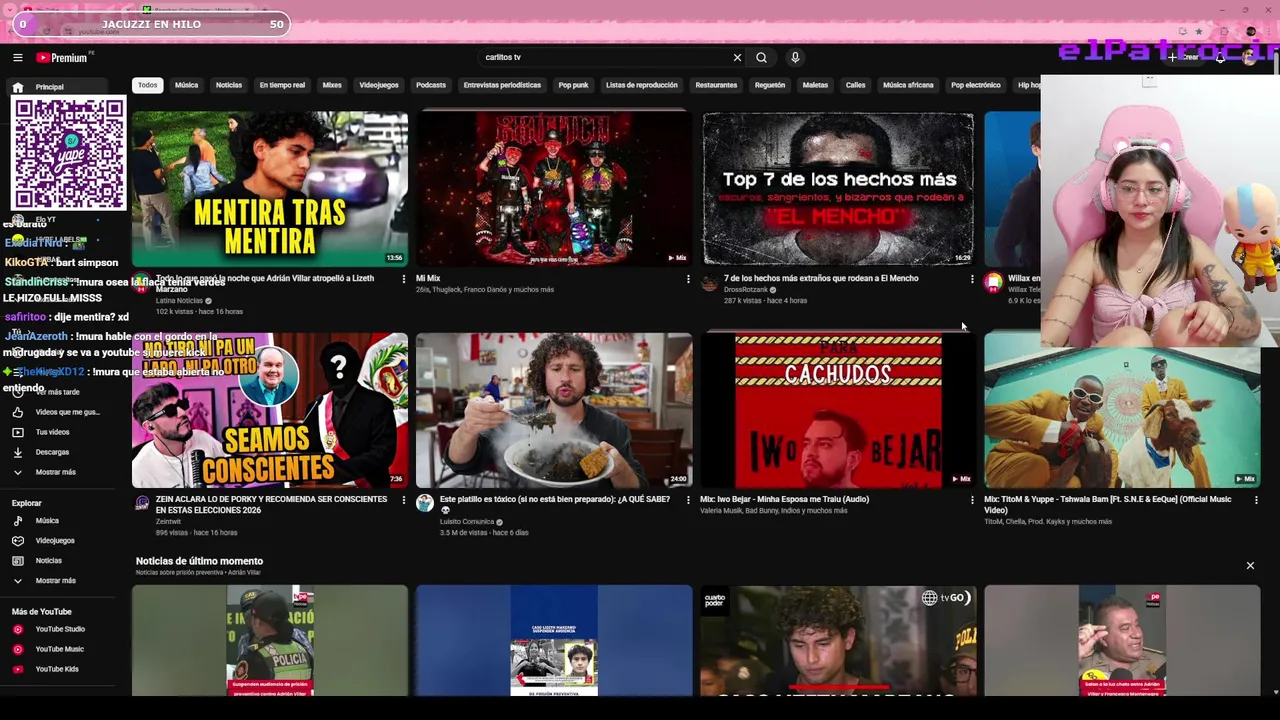Screen dimensions: 1280x720
Task: Select the Música filter chip
Action: [187, 85]
